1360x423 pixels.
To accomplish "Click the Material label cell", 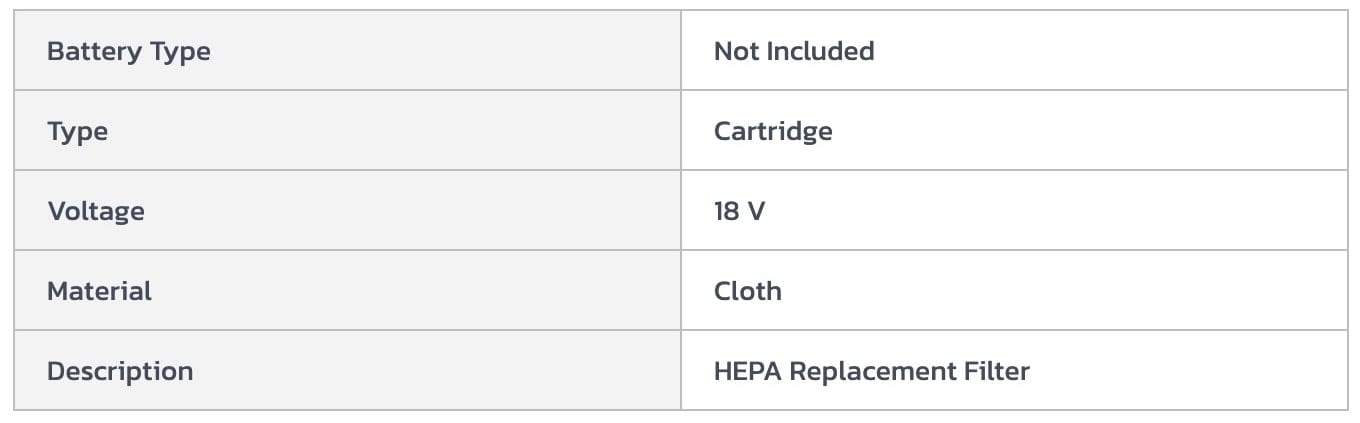I will (99, 291).
